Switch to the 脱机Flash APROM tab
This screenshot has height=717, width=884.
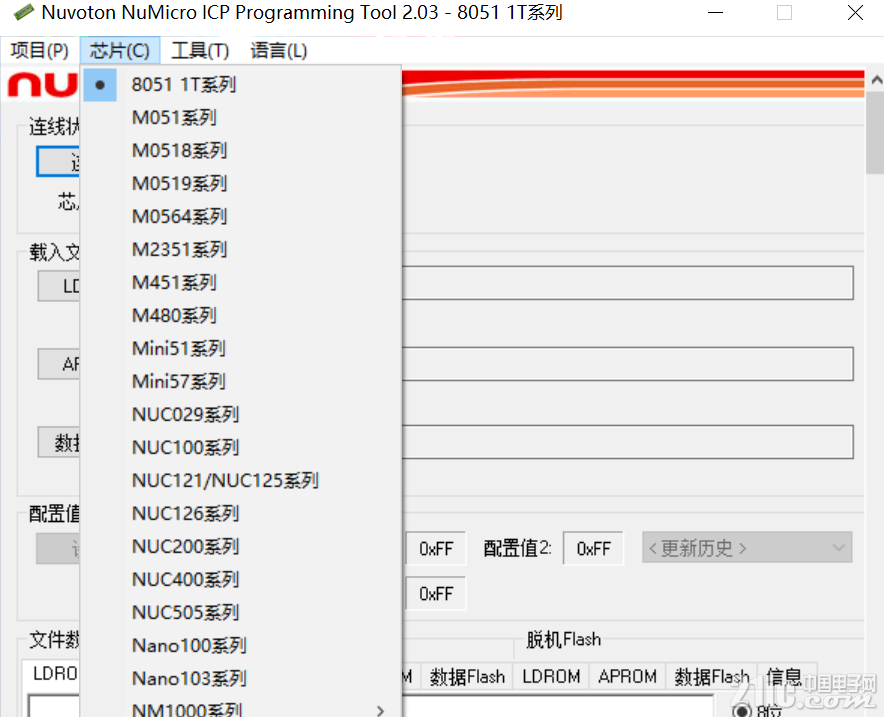627,676
